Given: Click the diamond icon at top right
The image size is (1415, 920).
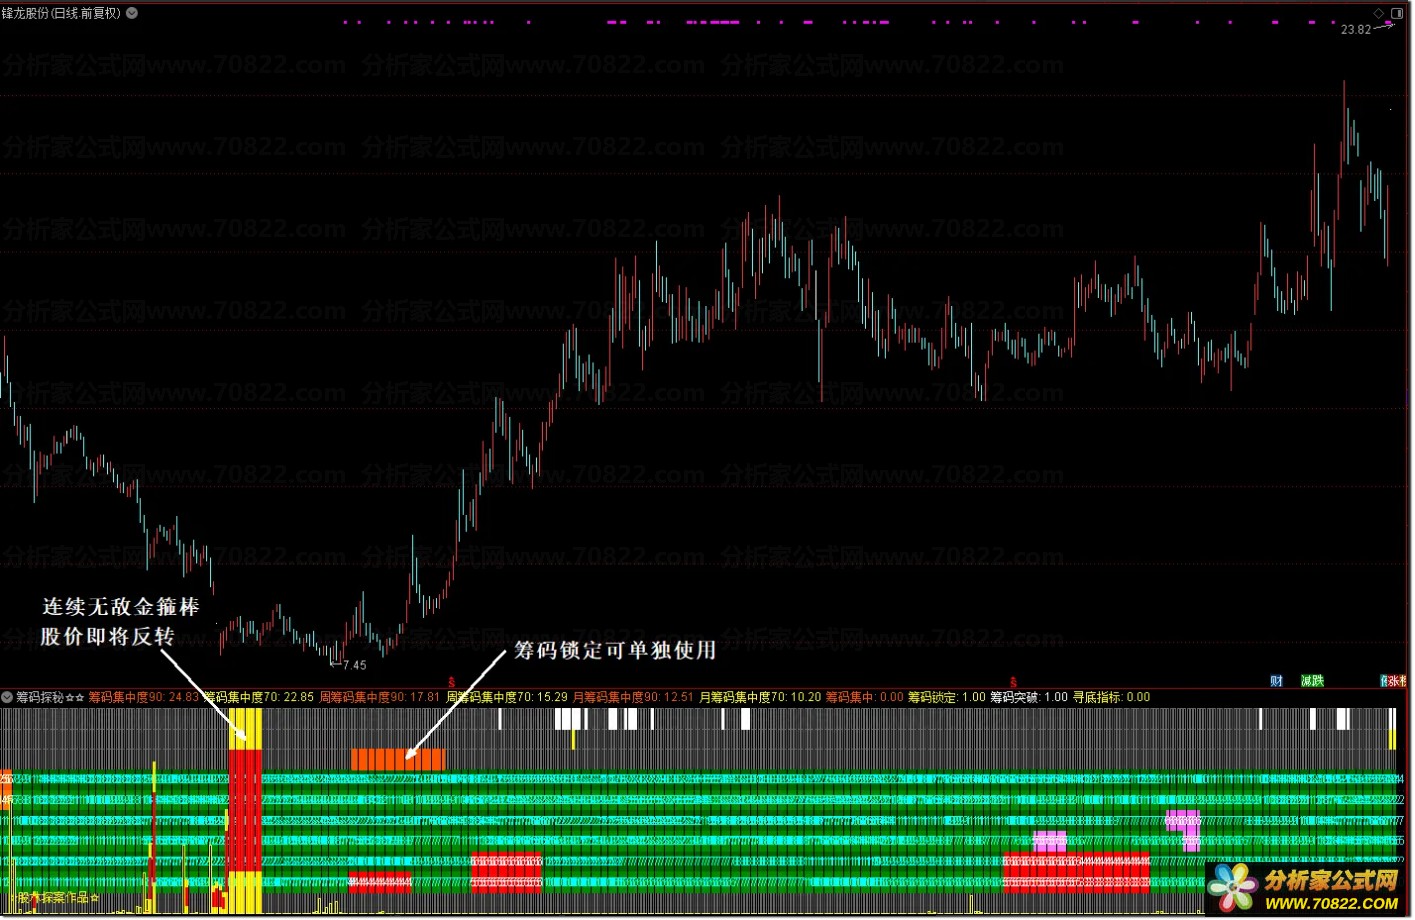Looking at the screenshot, I should pyautogui.click(x=1379, y=13).
